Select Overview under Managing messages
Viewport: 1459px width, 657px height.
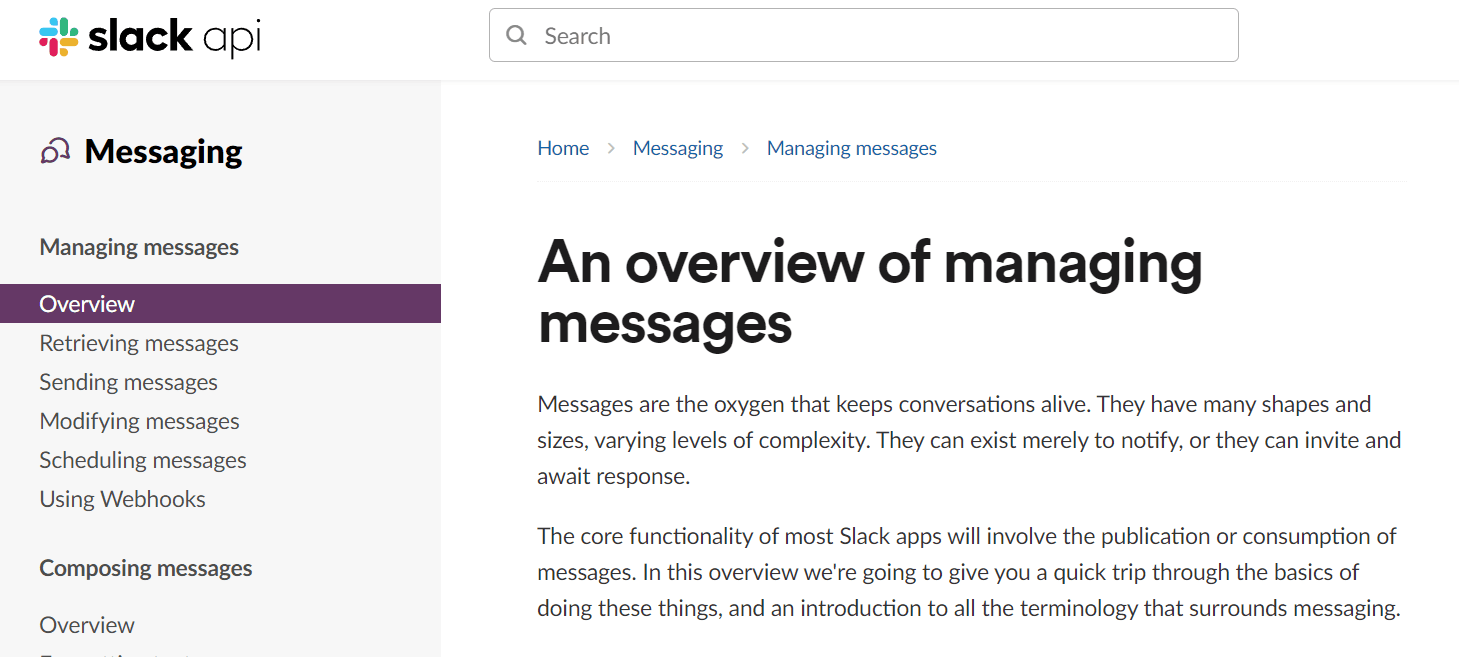86,303
